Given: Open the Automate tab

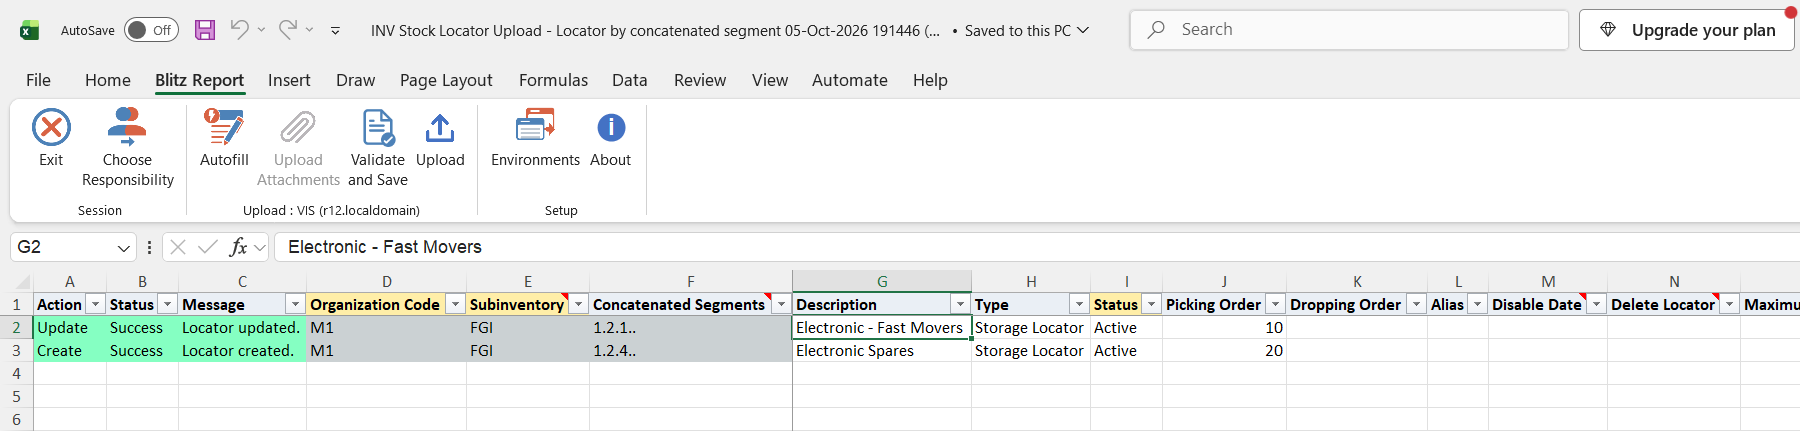Looking at the screenshot, I should click(850, 80).
